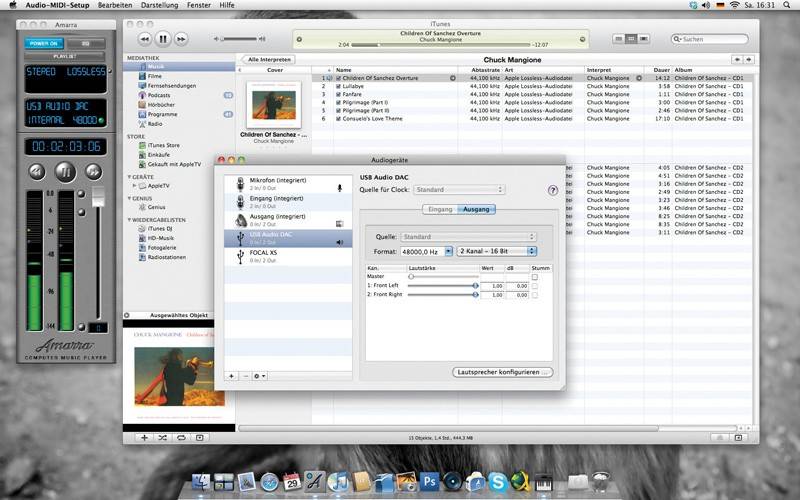Adjust the iTunes volume slider

[240, 39]
